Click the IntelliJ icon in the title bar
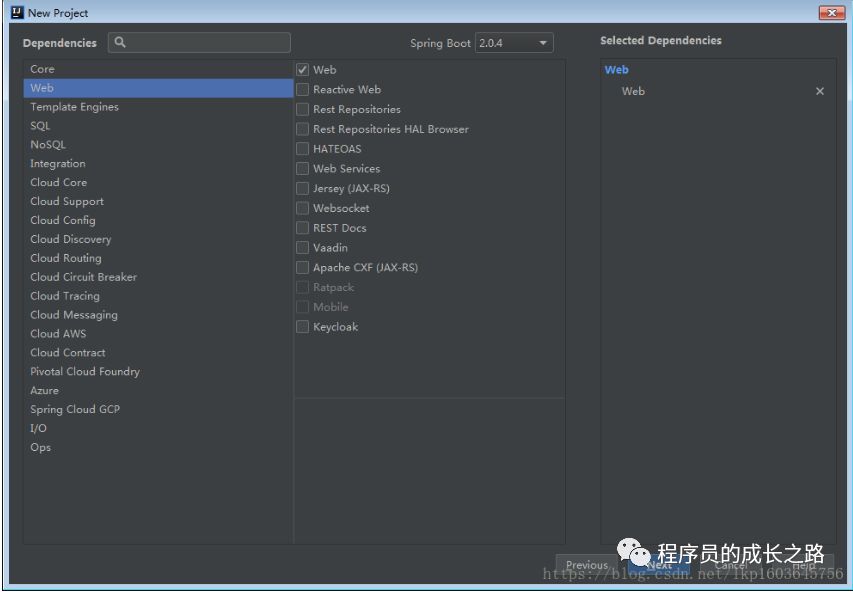Viewport: 853px width, 592px height. click(x=17, y=13)
